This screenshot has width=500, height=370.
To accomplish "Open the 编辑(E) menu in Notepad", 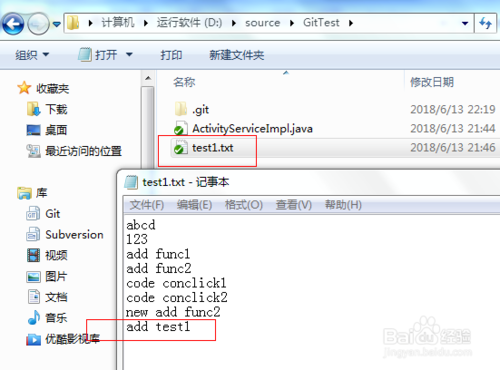I will pyautogui.click(x=194, y=205).
